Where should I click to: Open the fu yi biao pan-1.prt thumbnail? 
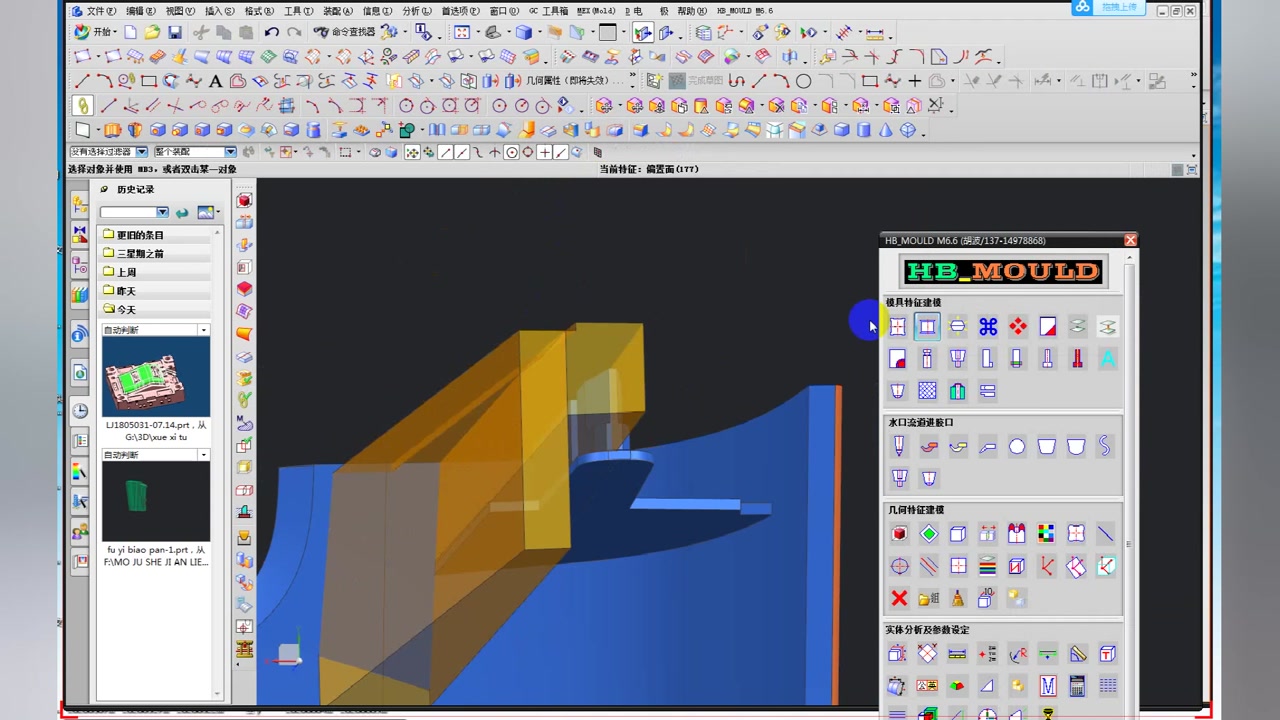coord(156,502)
